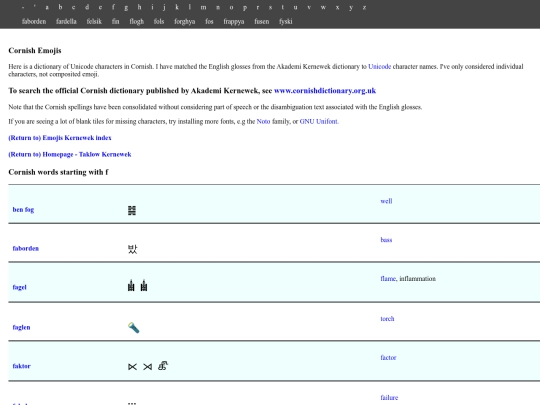Click the second bowtie symbol in the faktor row

147,367
